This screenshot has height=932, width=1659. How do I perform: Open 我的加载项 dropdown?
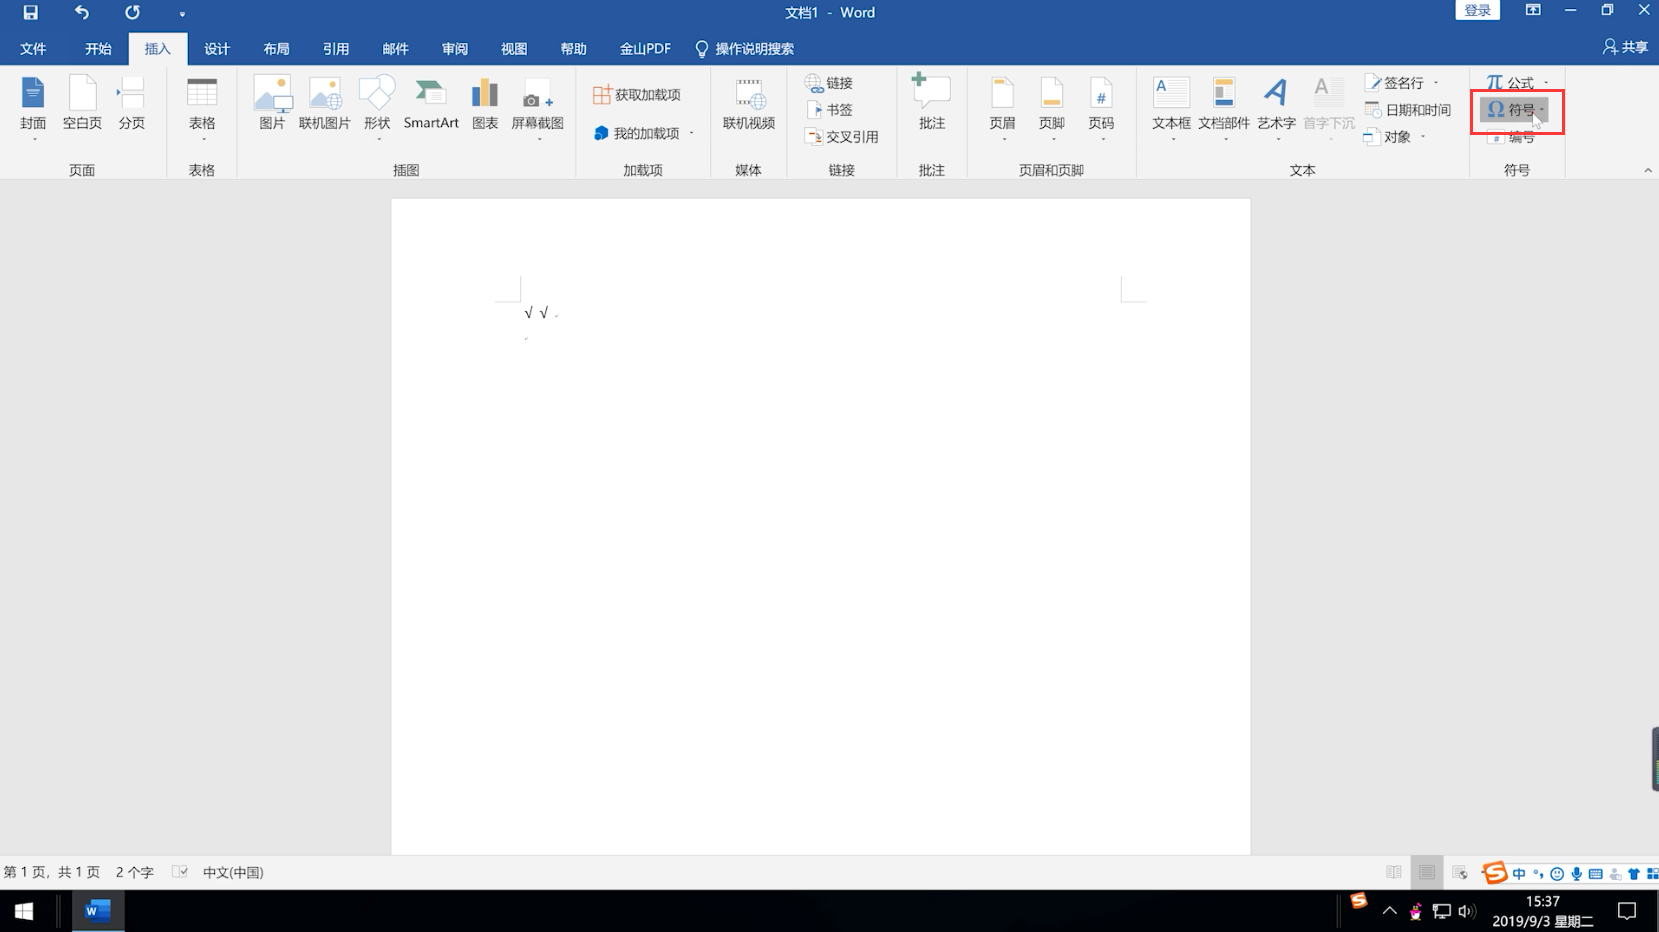643,133
